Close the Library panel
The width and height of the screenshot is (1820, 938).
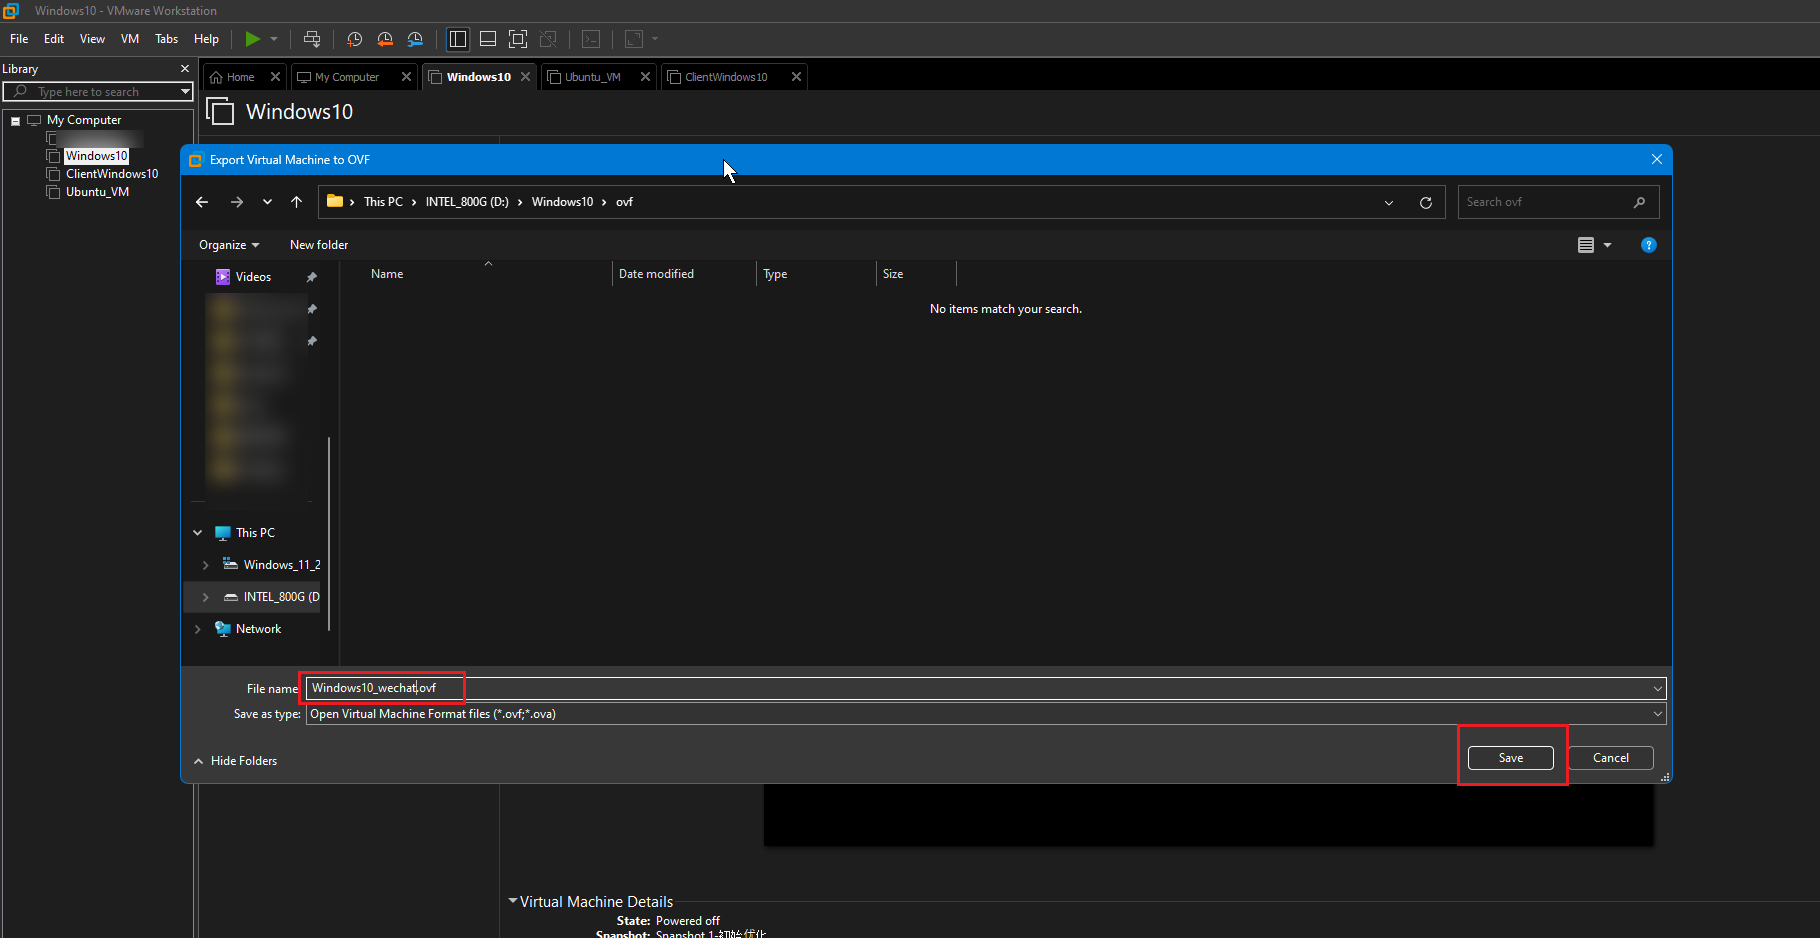[x=184, y=69]
